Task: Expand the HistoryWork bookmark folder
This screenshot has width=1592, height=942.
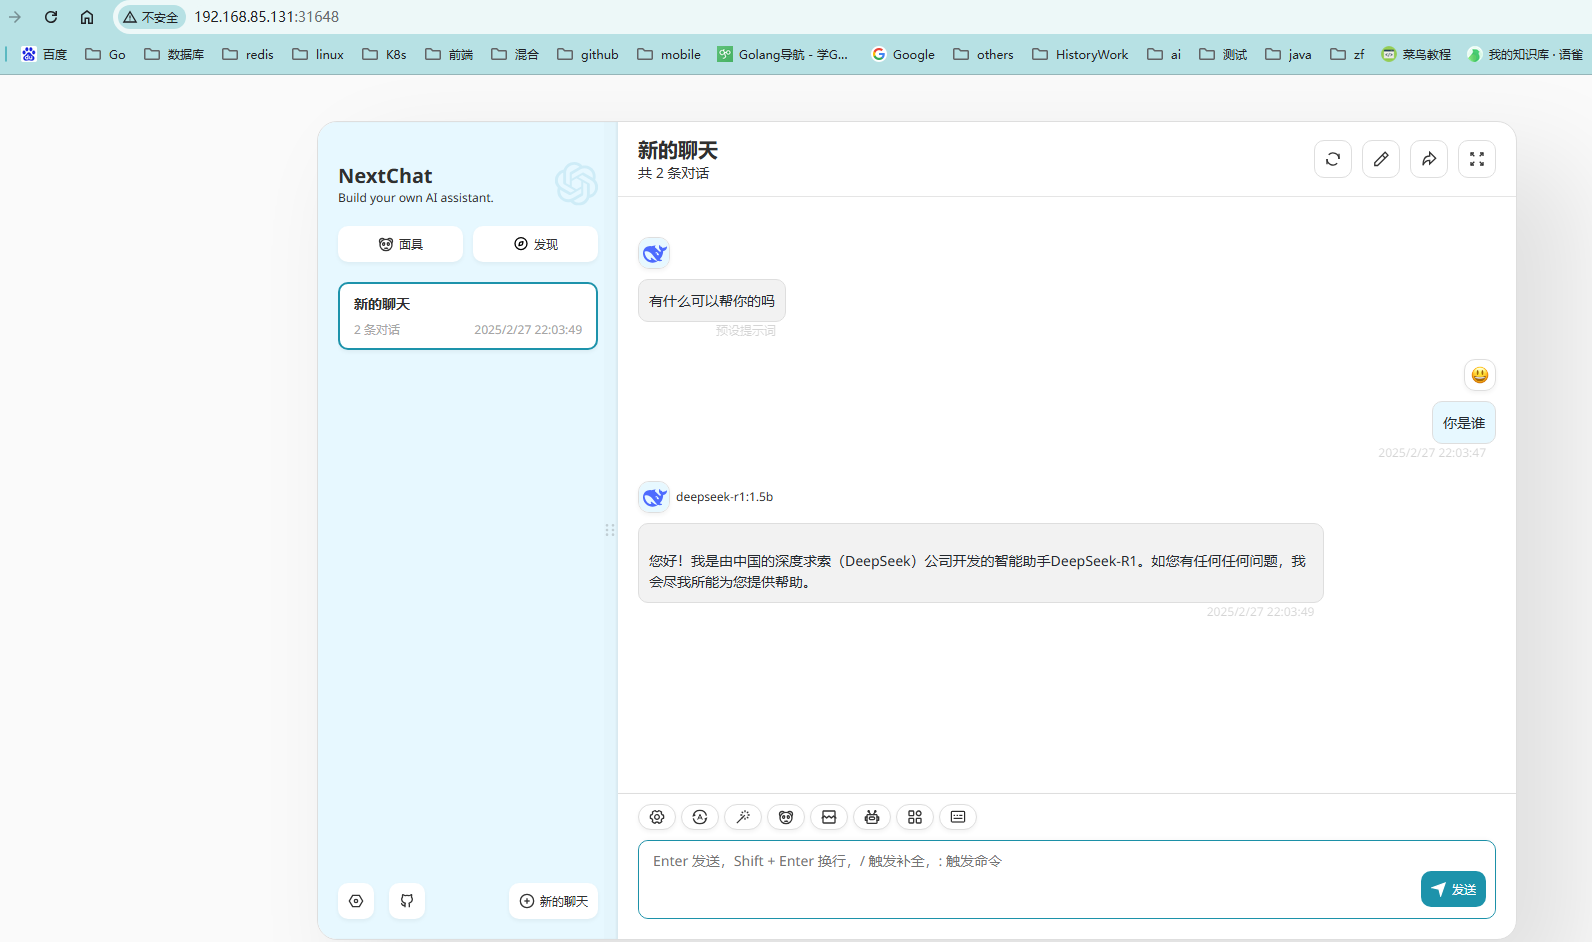Action: click(1080, 54)
